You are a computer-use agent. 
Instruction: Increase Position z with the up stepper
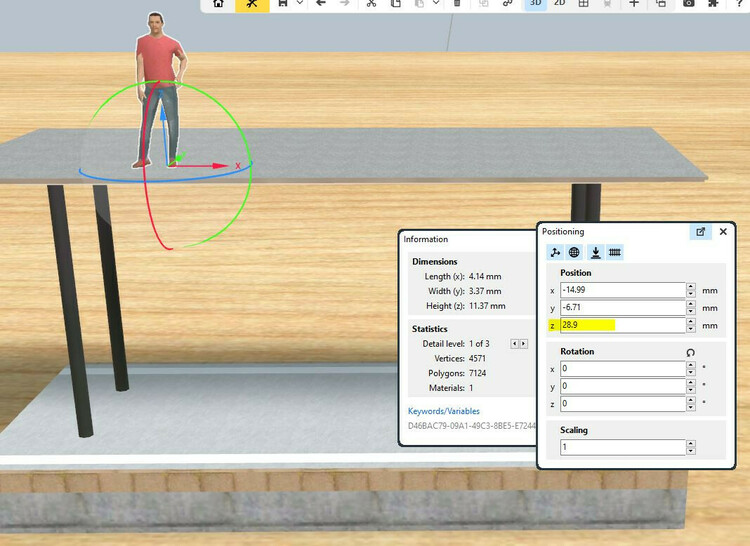pyautogui.click(x=691, y=322)
